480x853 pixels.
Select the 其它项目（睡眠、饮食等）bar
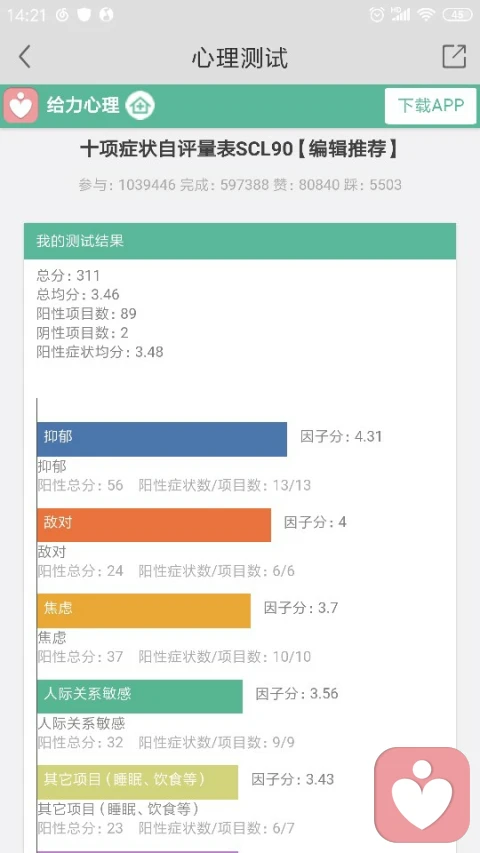click(137, 782)
